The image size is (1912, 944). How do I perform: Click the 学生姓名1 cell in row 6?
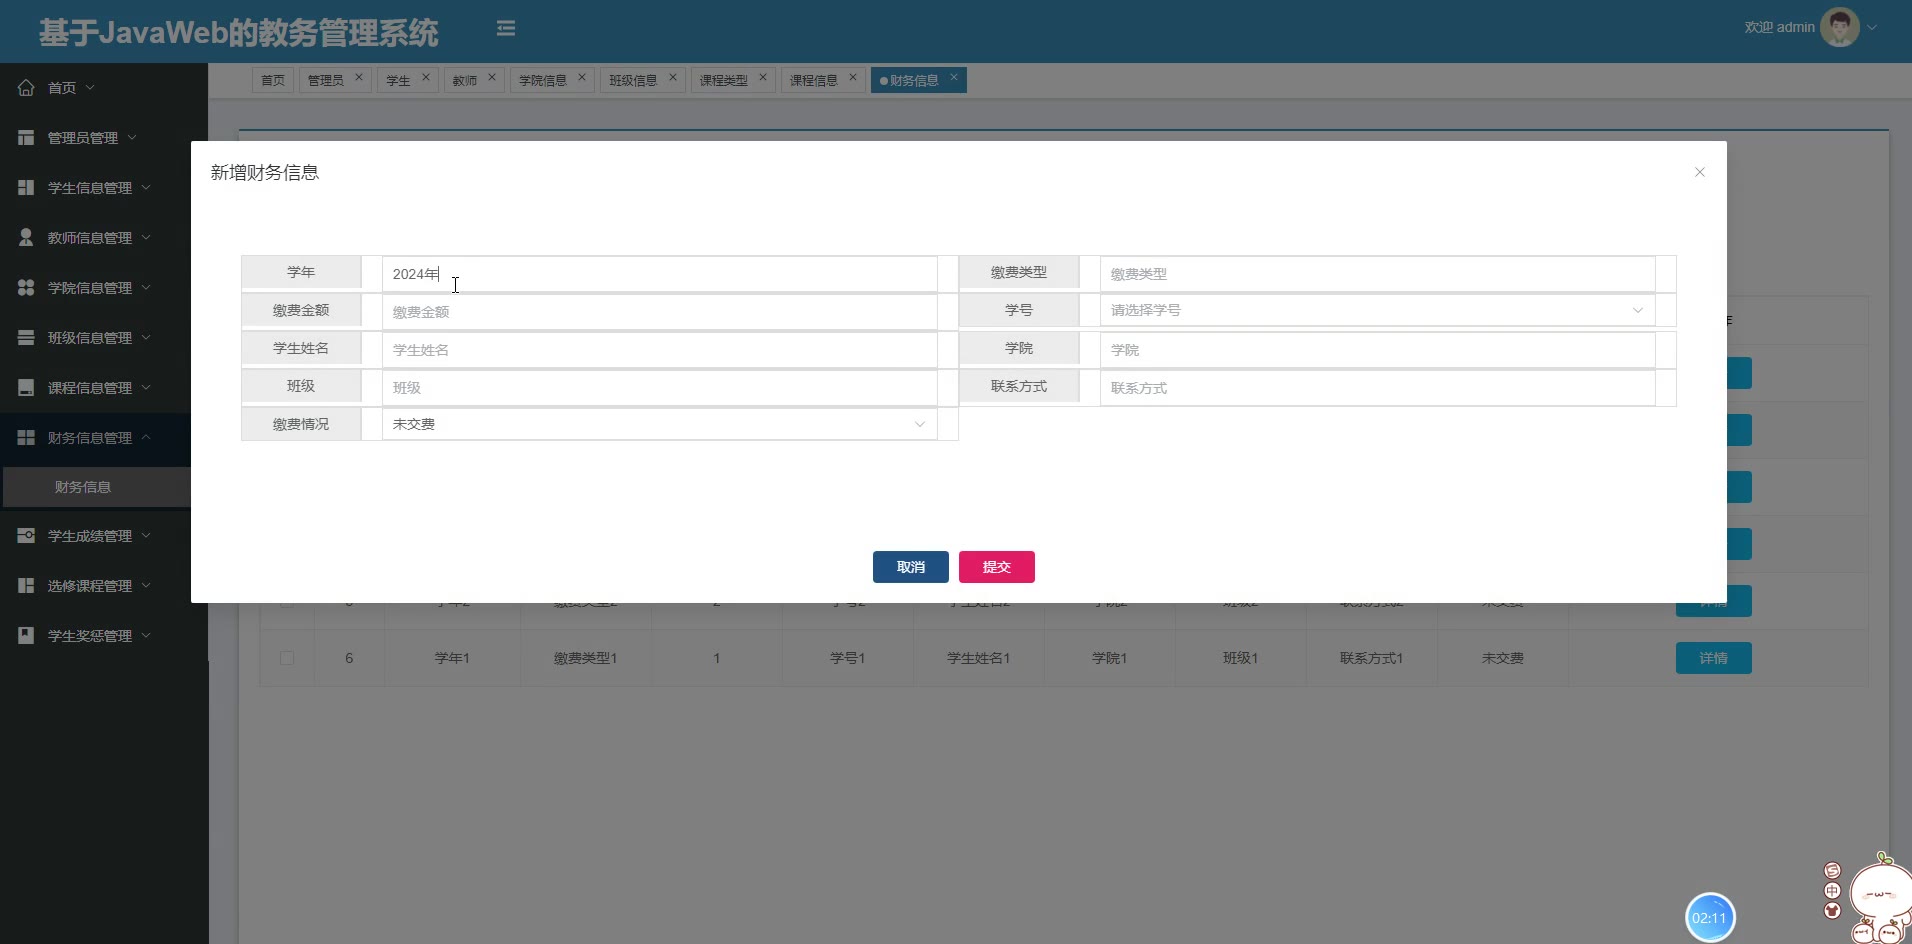point(978,658)
